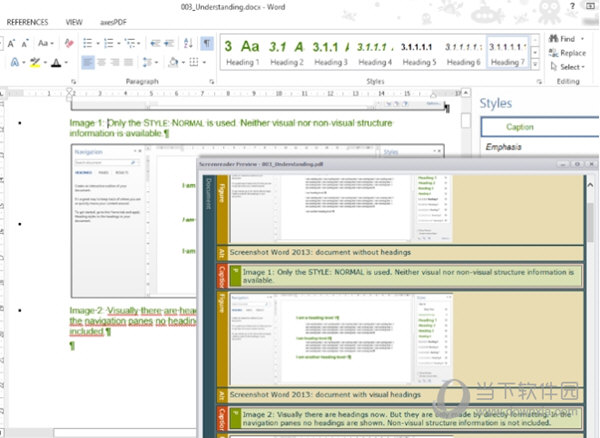Click first Figure thumbnail in Screenreader Preview

pos(341,209)
